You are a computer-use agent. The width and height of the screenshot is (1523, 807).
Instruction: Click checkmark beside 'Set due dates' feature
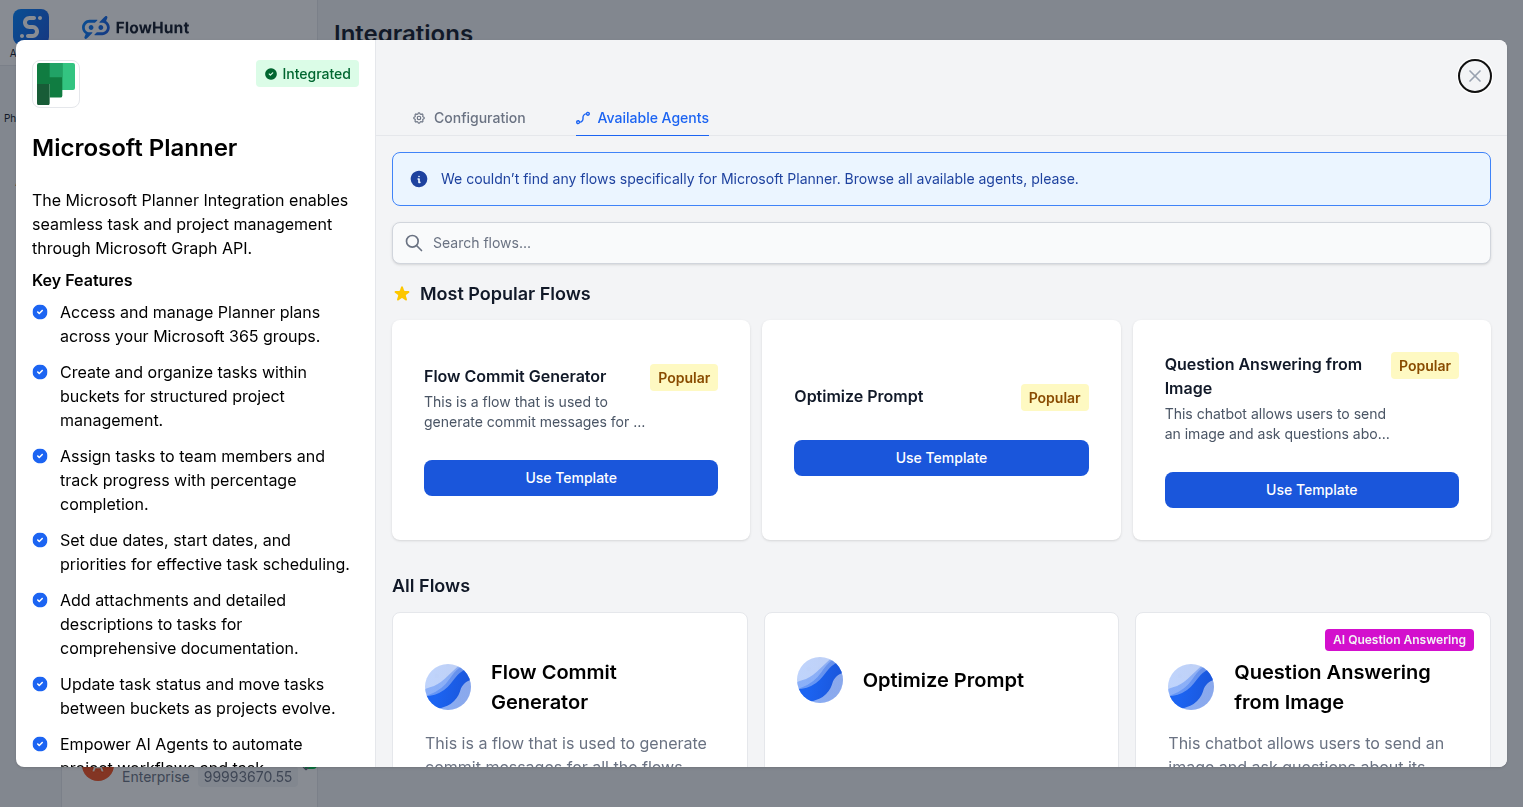[x=39, y=540]
